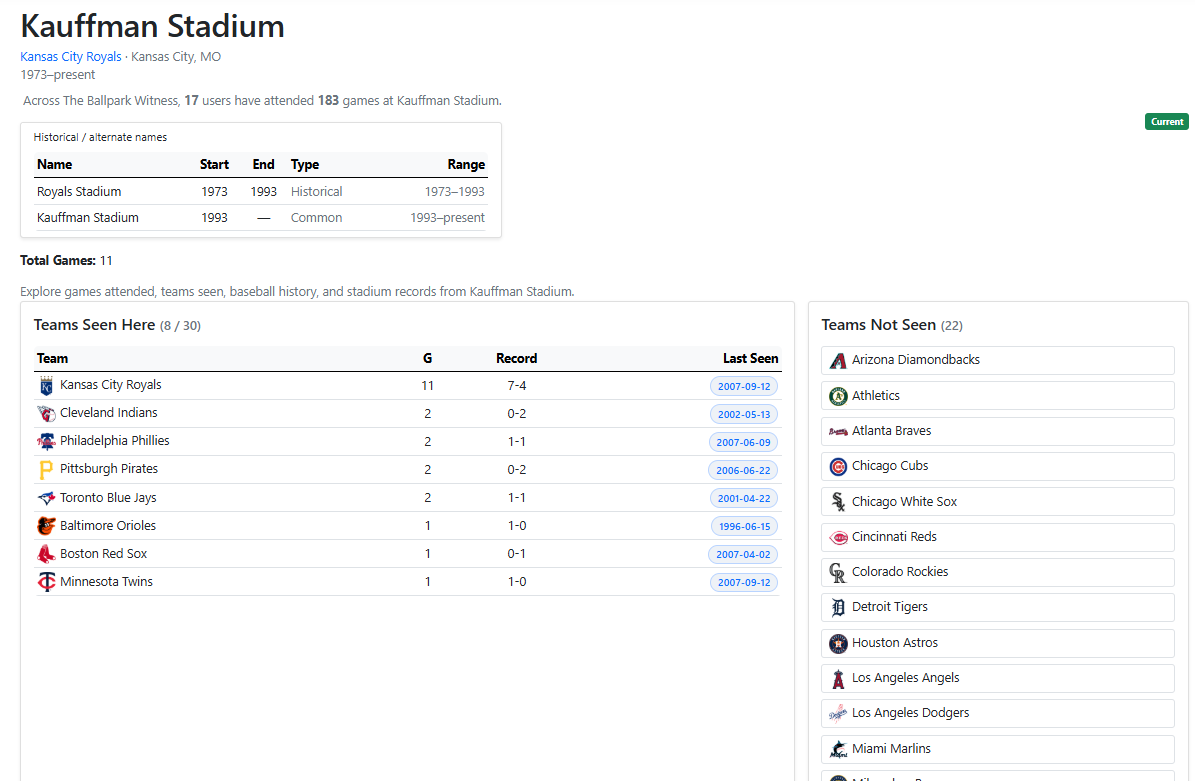
Task: Select the Atlanta Braves text in not-seen list
Action: click(x=891, y=431)
